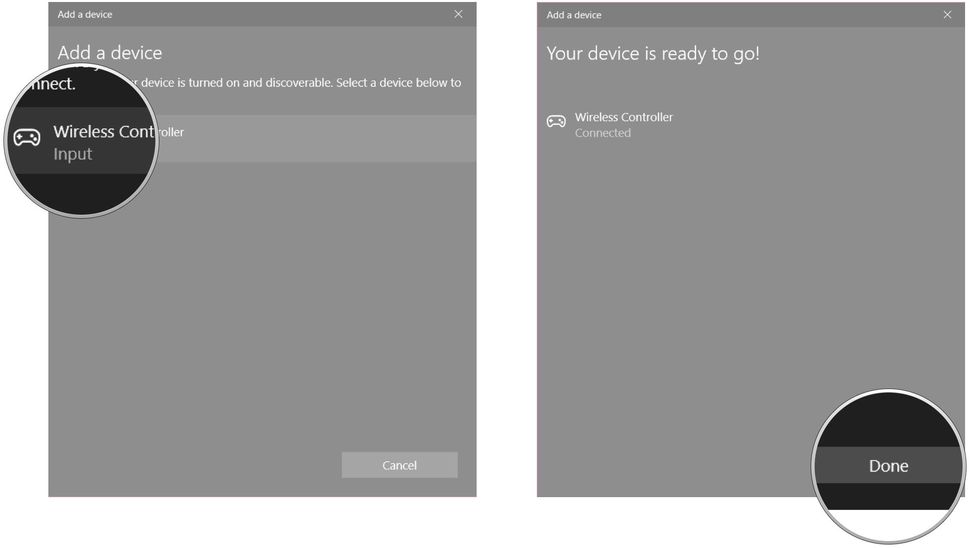This screenshot has height=548, width=970.
Task: Click the 'Your device is ready to go!' heading
Action: point(653,54)
